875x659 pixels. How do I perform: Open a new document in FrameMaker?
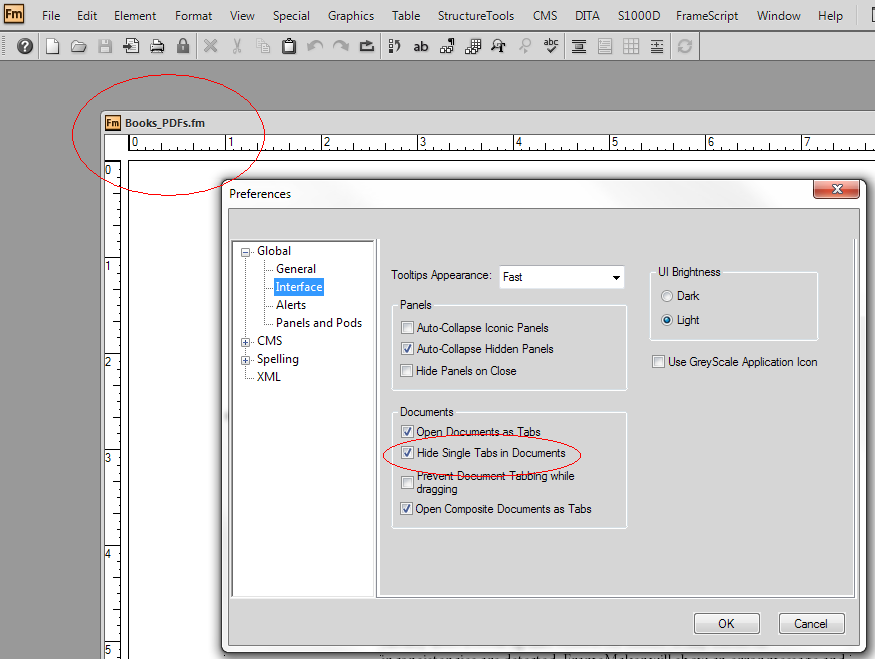coord(52,45)
